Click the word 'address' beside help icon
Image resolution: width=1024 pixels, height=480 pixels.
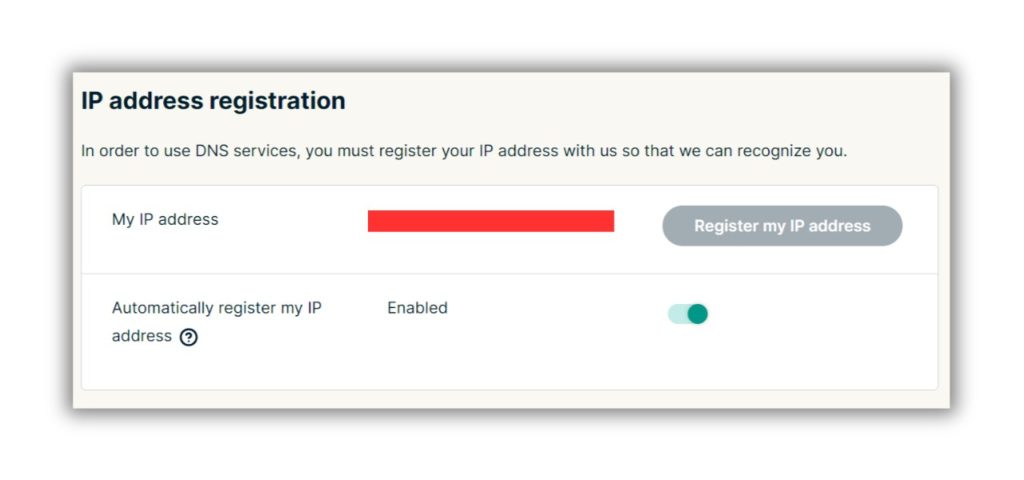point(142,336)
